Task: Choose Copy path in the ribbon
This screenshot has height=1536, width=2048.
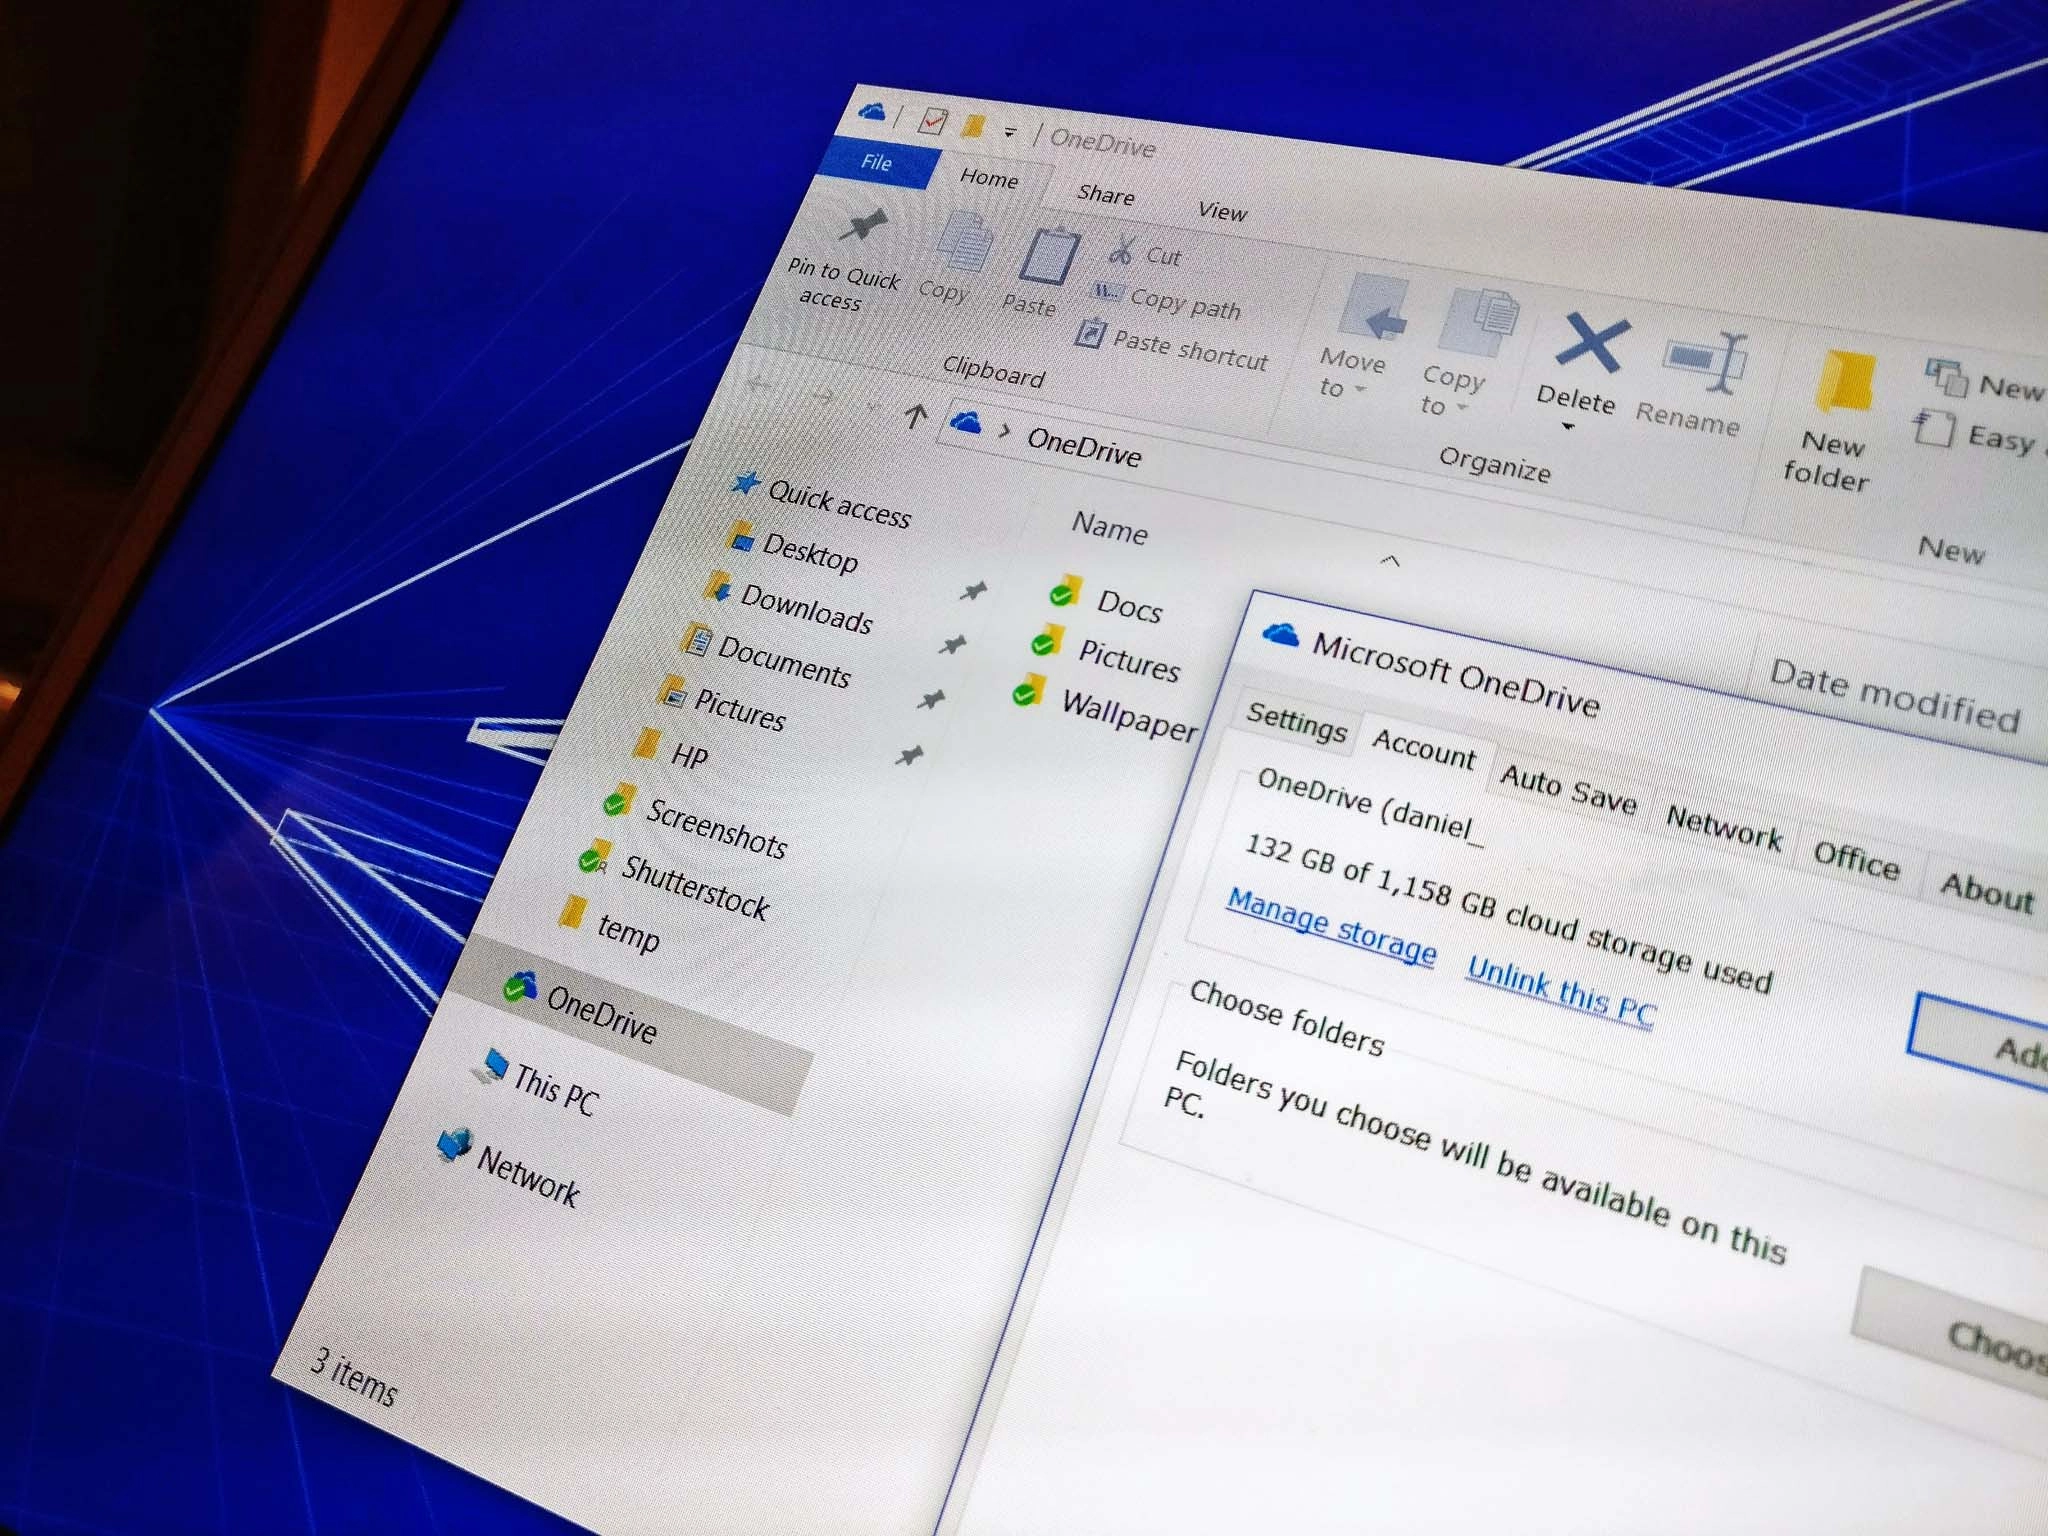Action: click(x=1167, y=300)
